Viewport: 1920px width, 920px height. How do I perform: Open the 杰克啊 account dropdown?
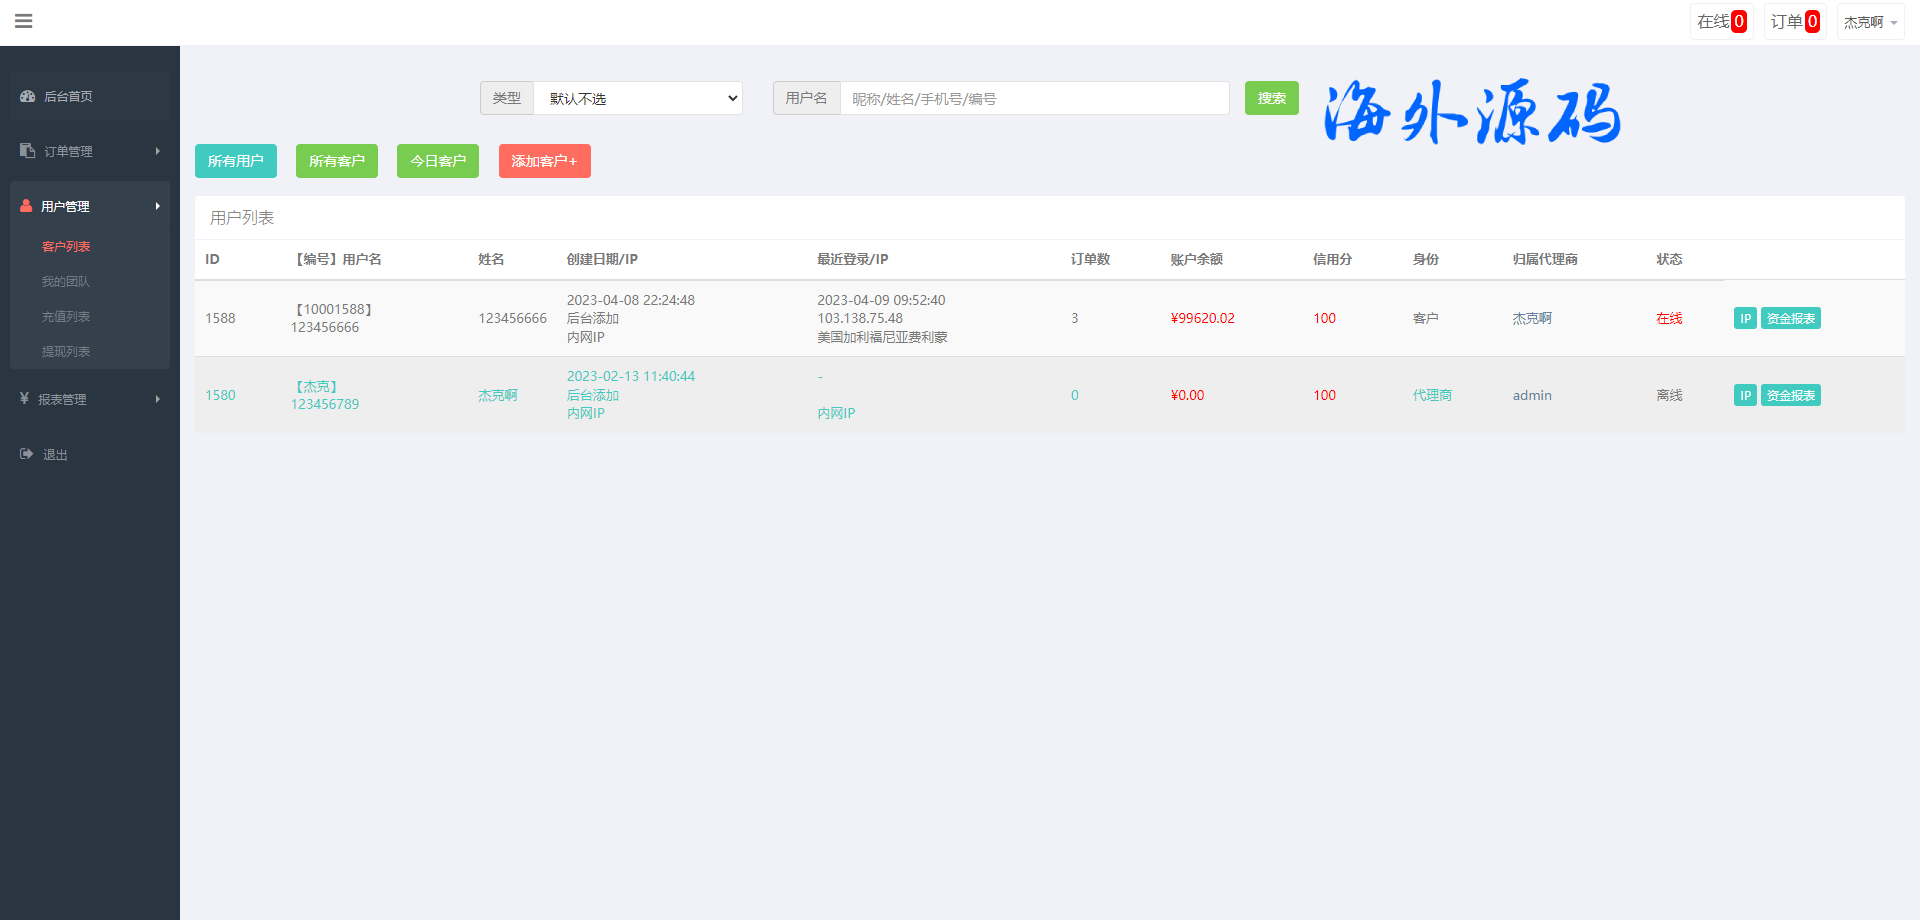[1870, 22]
